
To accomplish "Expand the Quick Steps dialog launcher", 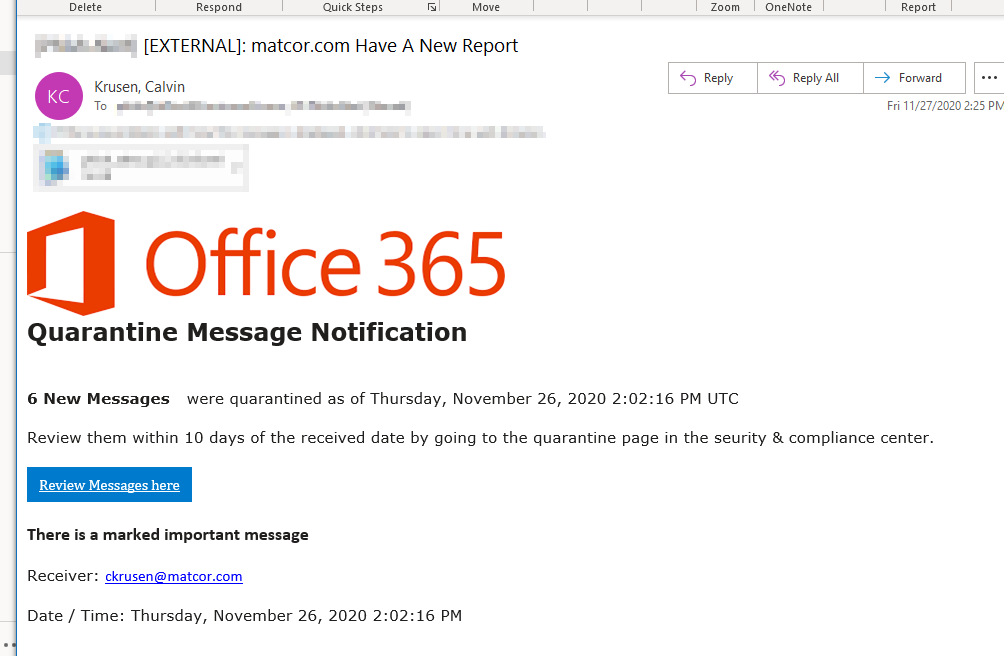I will coord(432,7).
